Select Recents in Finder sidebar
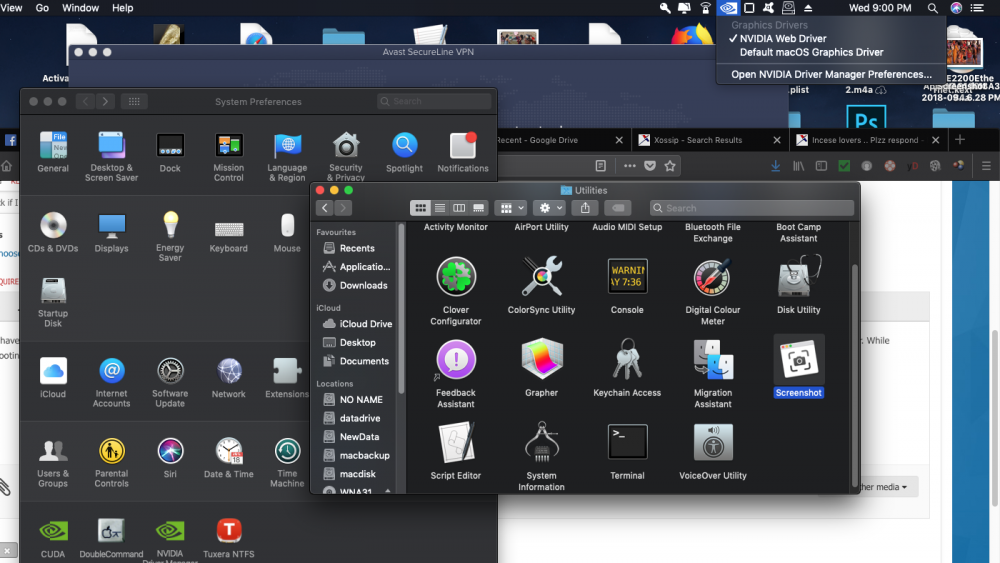The width and height of the screenshot is (1000, 563). (357, 248)
